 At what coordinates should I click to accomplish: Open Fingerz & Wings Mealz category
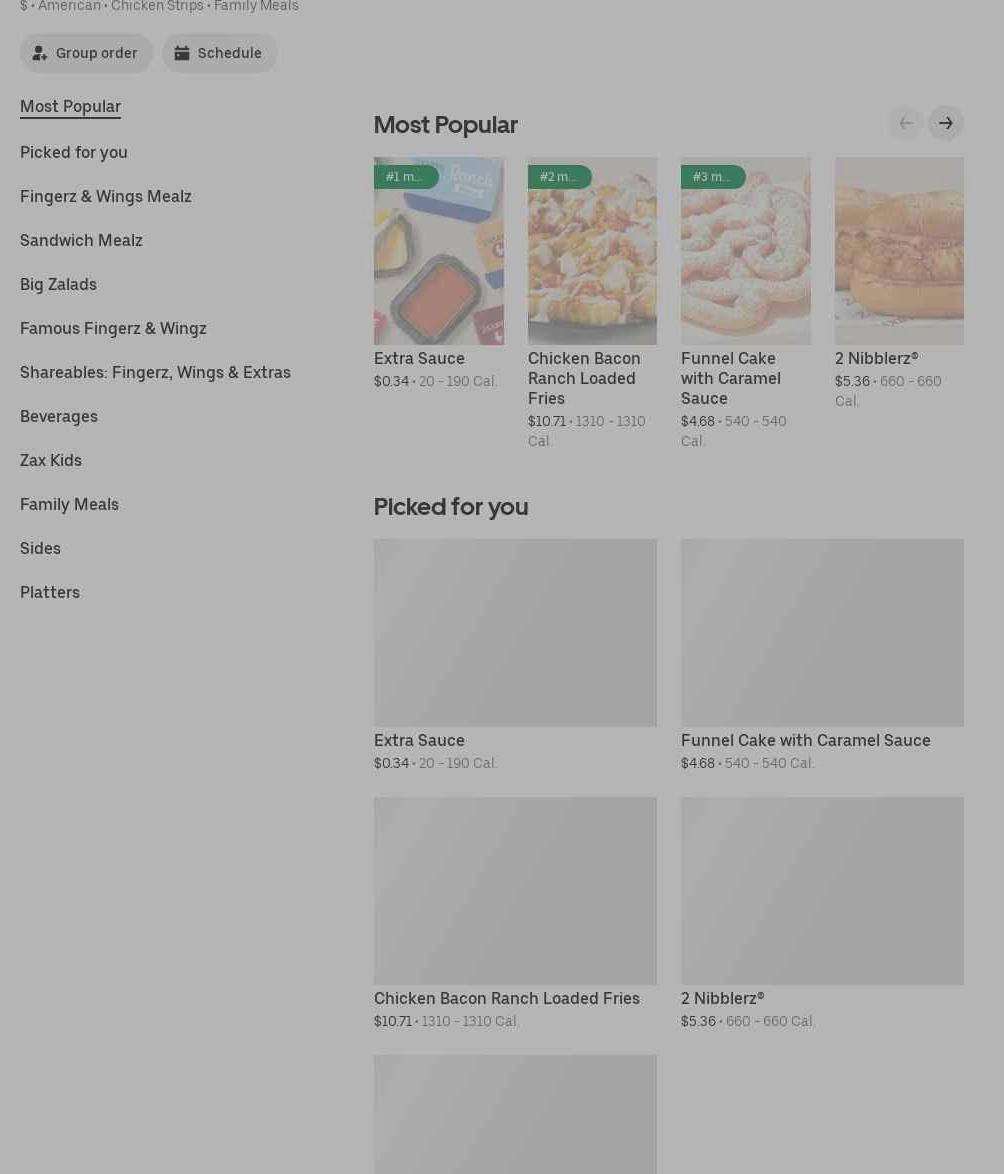(106, 196)
